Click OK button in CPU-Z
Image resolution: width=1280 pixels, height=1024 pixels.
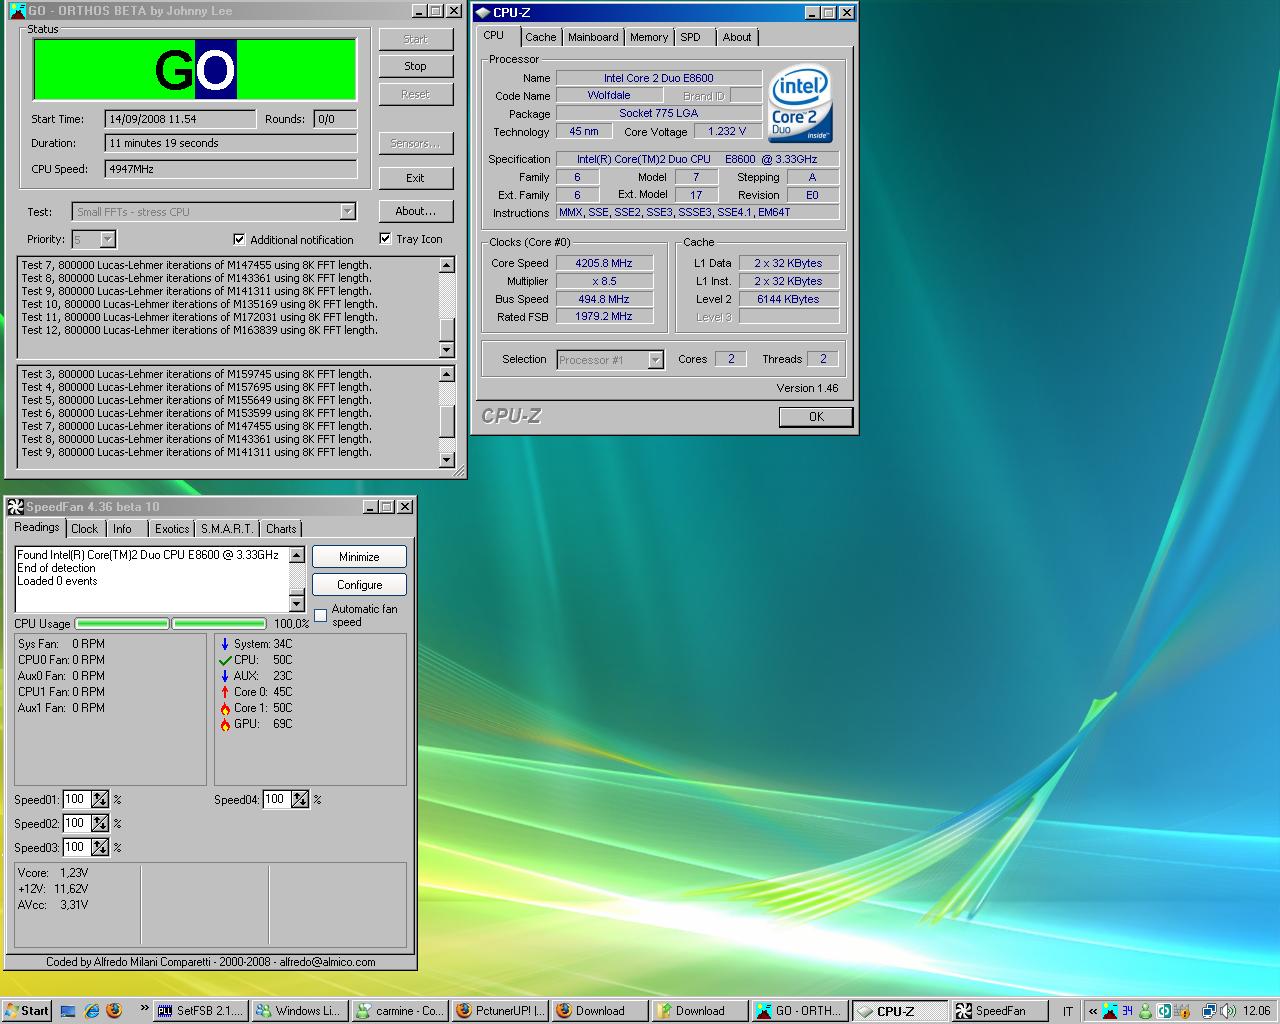click(x=816, y=417)
